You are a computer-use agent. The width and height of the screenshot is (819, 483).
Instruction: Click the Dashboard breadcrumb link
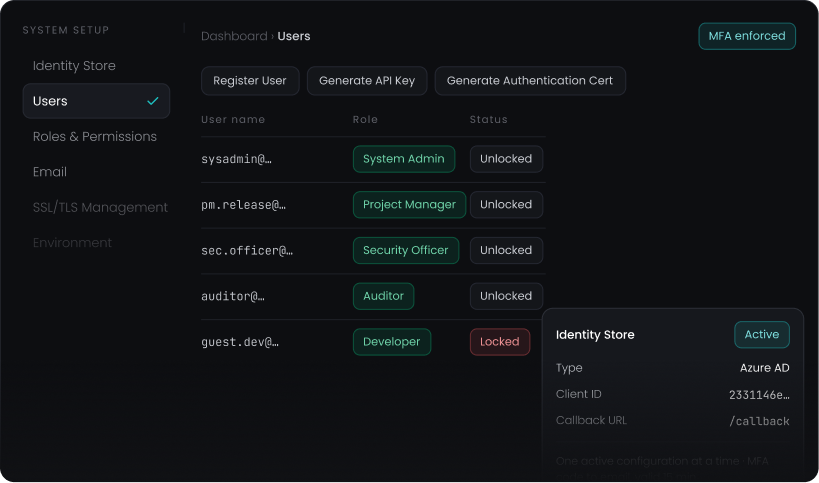(234, 36)
